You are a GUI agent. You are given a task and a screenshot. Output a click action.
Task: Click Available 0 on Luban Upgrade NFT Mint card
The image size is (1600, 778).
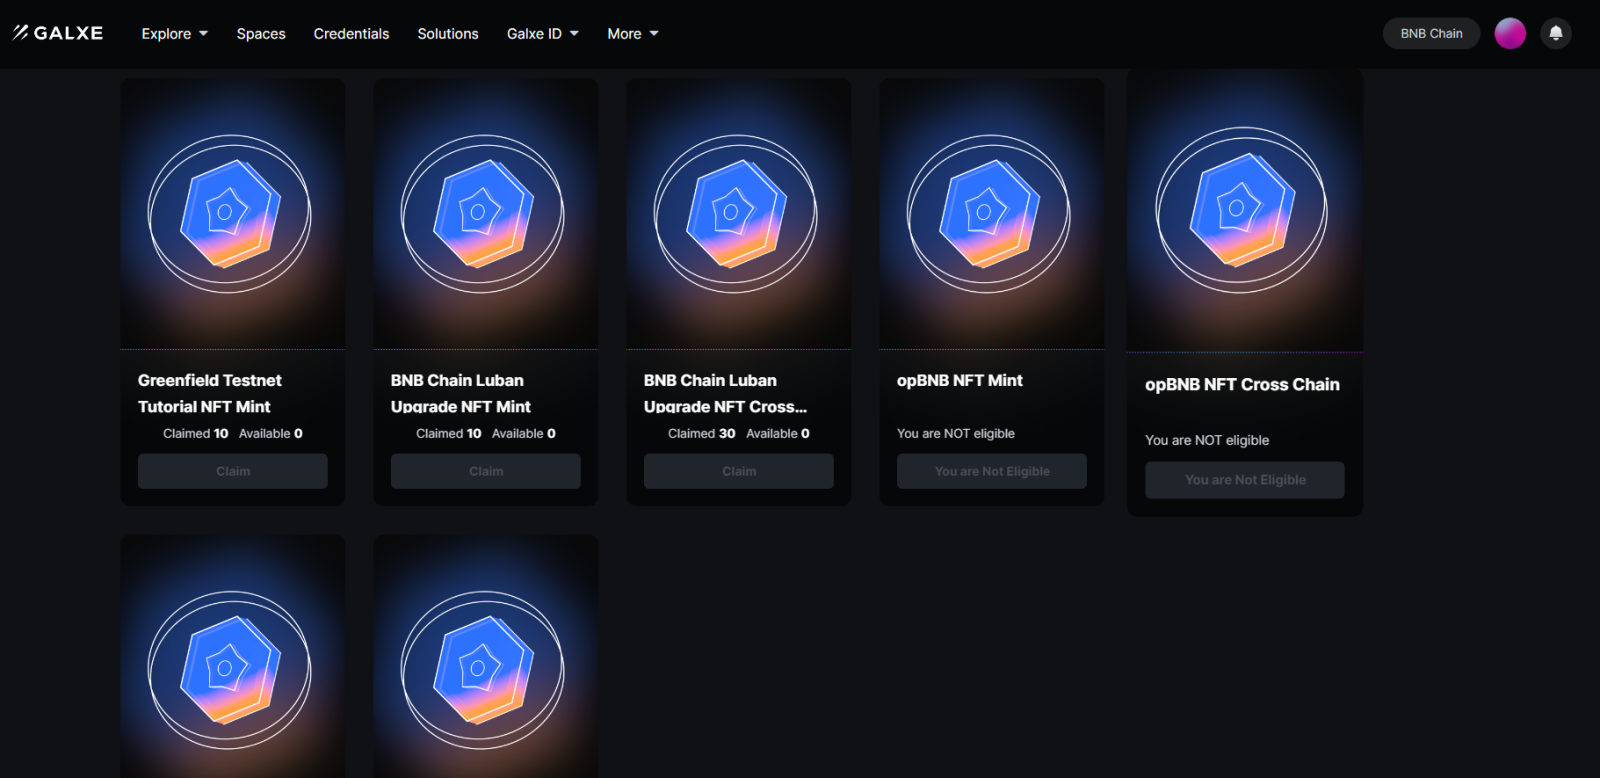tap(524, 433)
